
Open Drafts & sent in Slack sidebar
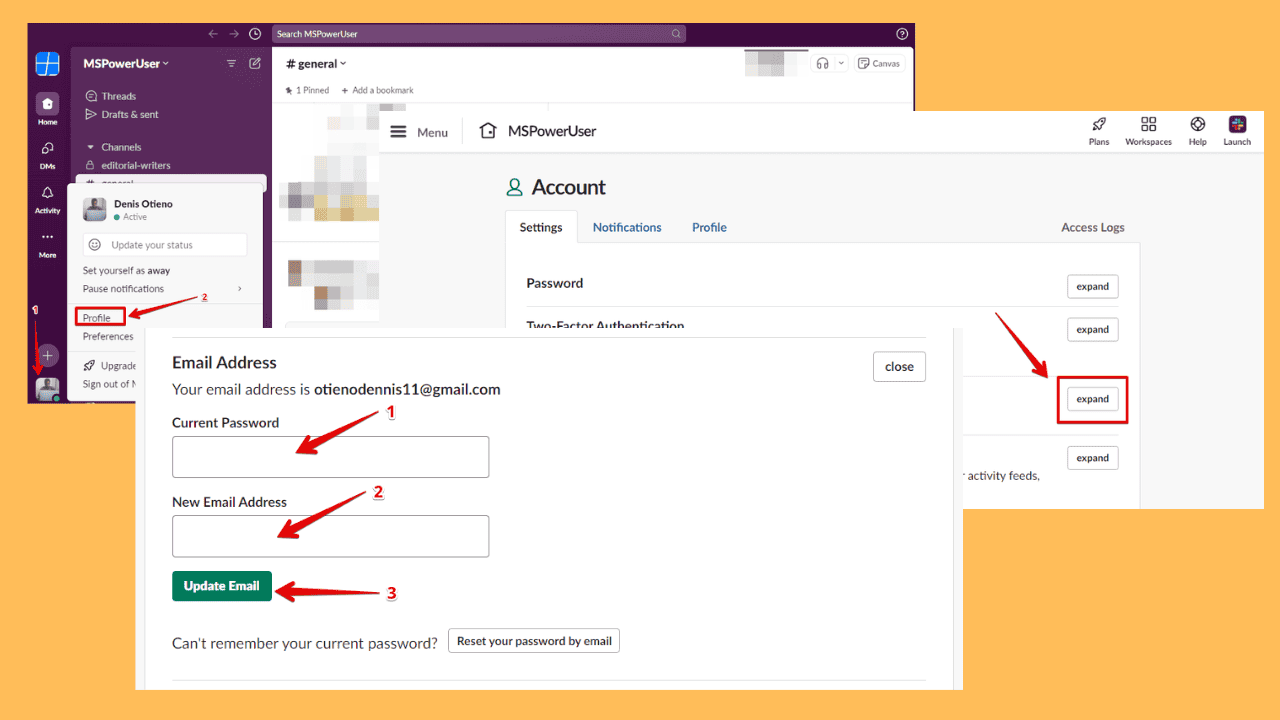[122, 114]
